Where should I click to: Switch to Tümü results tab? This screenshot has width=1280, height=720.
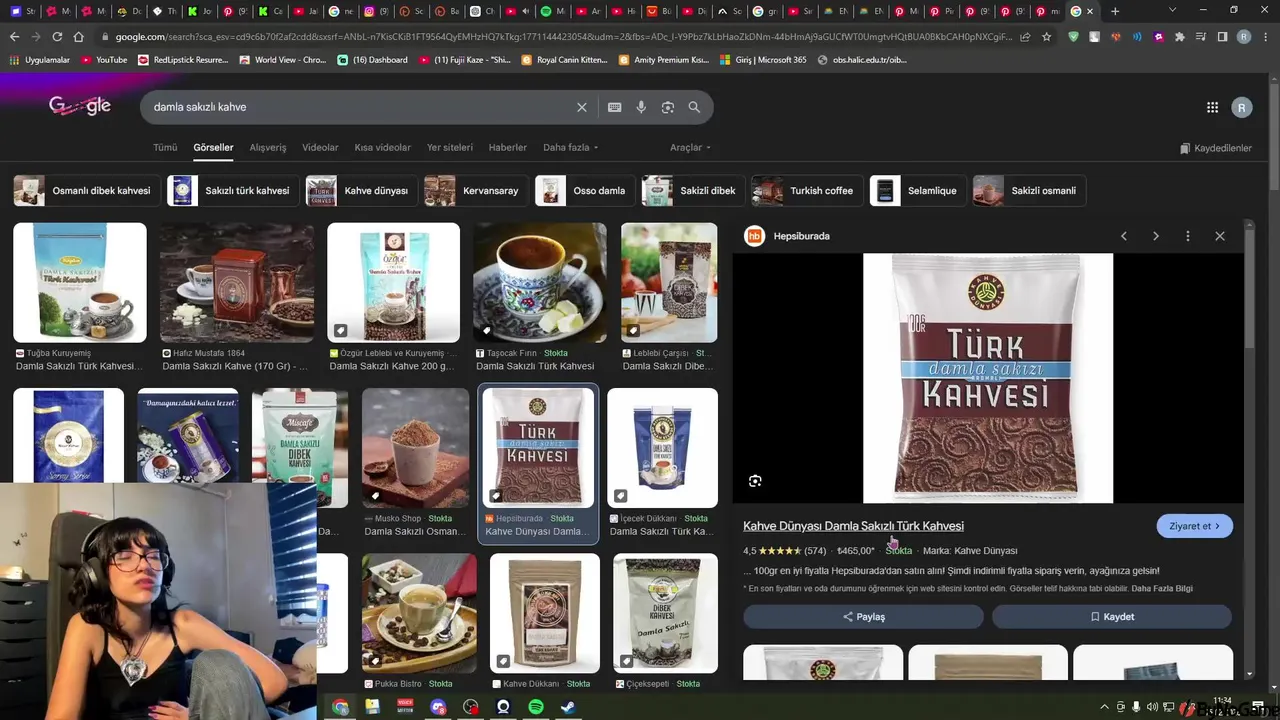click(x=165, y=147)
